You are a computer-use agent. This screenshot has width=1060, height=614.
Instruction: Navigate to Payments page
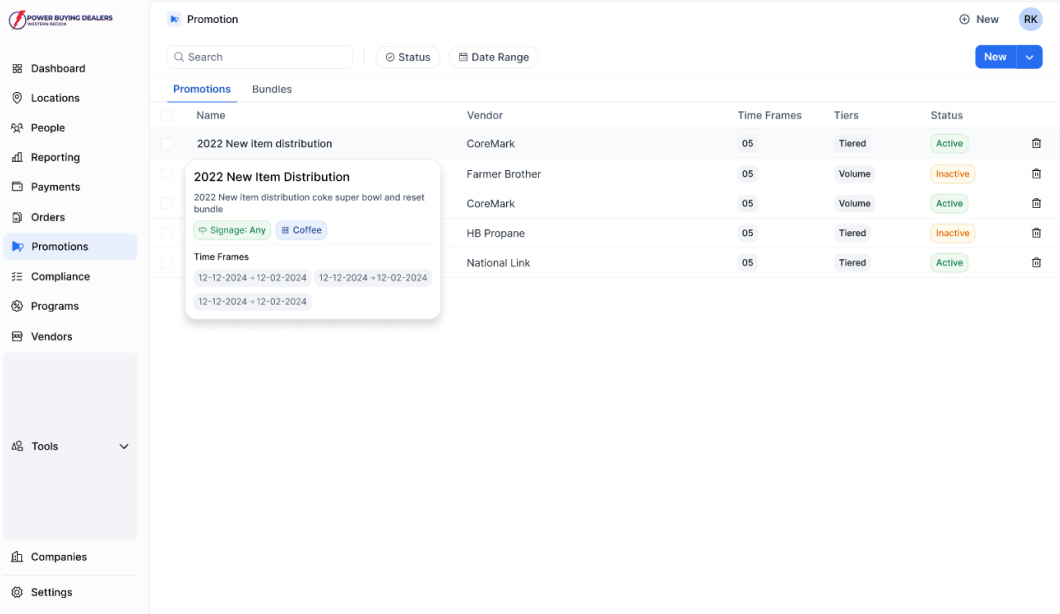pos(55,187)
